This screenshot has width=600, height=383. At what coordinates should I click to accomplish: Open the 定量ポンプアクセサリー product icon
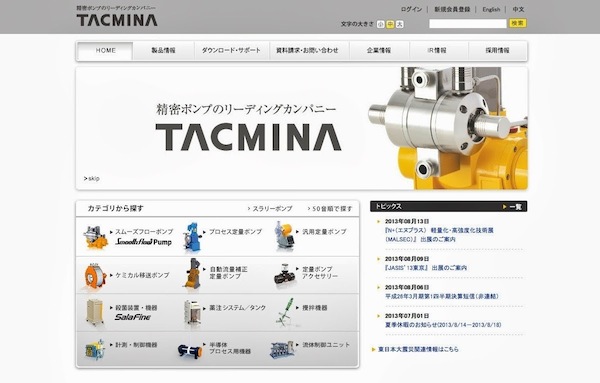[285, 274]
